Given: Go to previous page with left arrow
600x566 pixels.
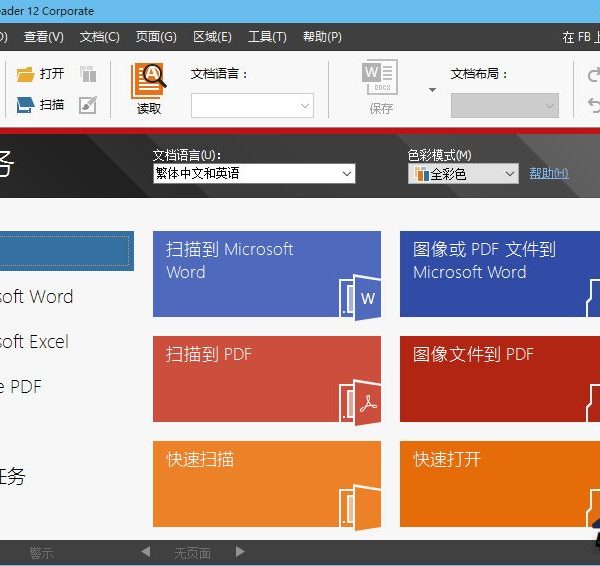Looking at the screenshot, I should click(x=146, y=552).
